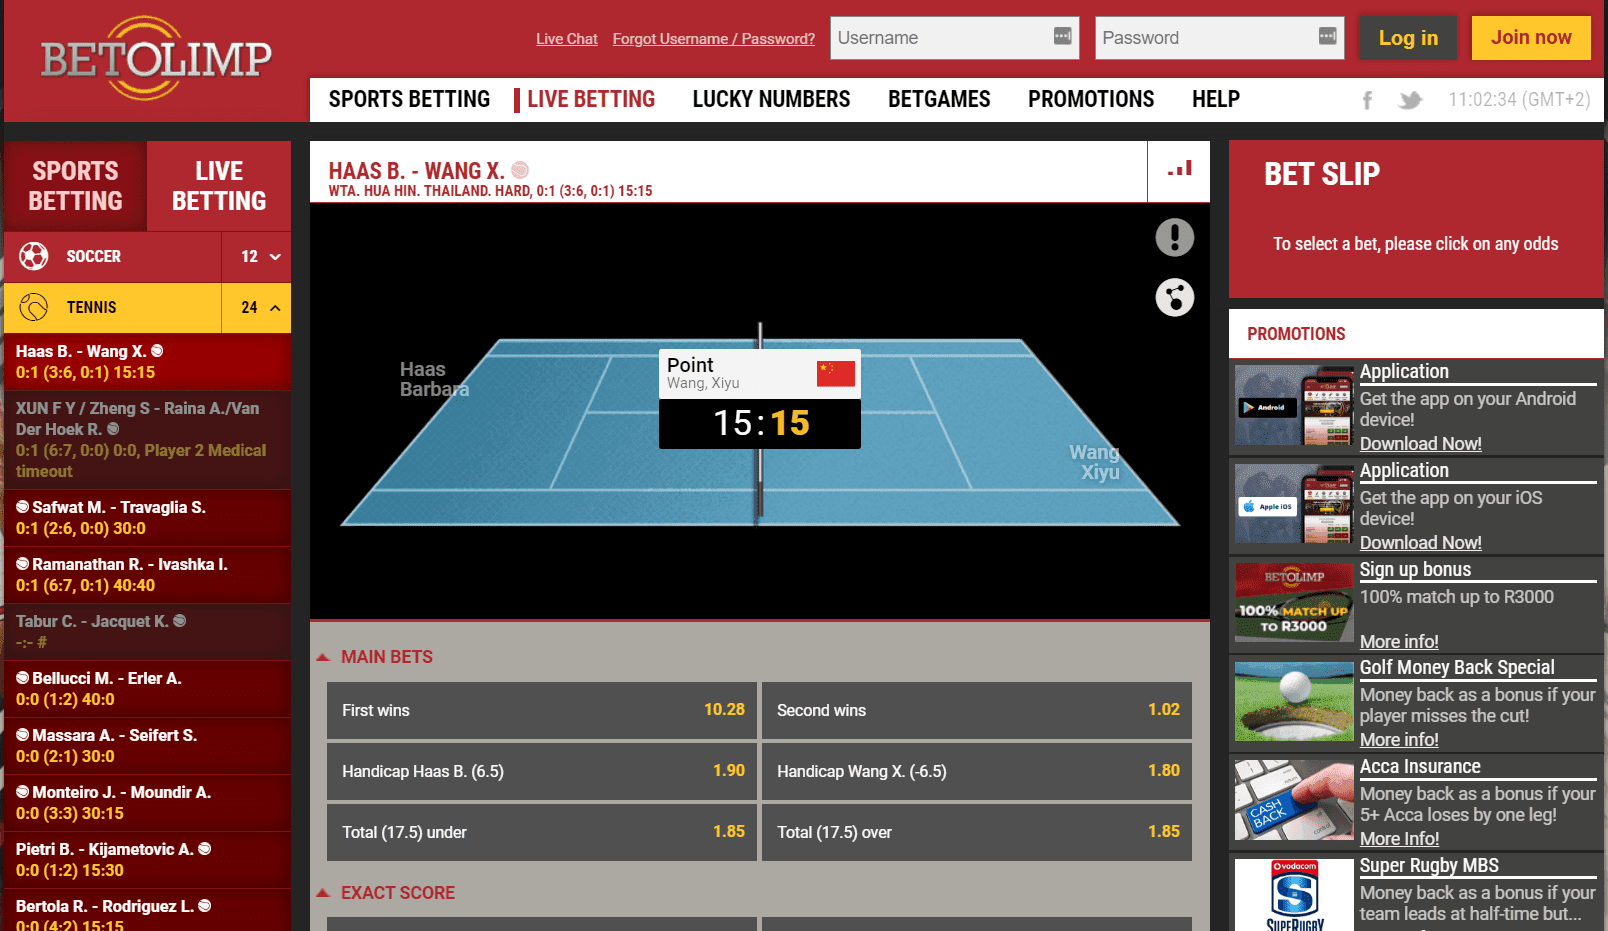Select Total (17.5) over odds
The width and height of the screenshot is (1608, 931).
pyautogui.click(x=977, y=832)
